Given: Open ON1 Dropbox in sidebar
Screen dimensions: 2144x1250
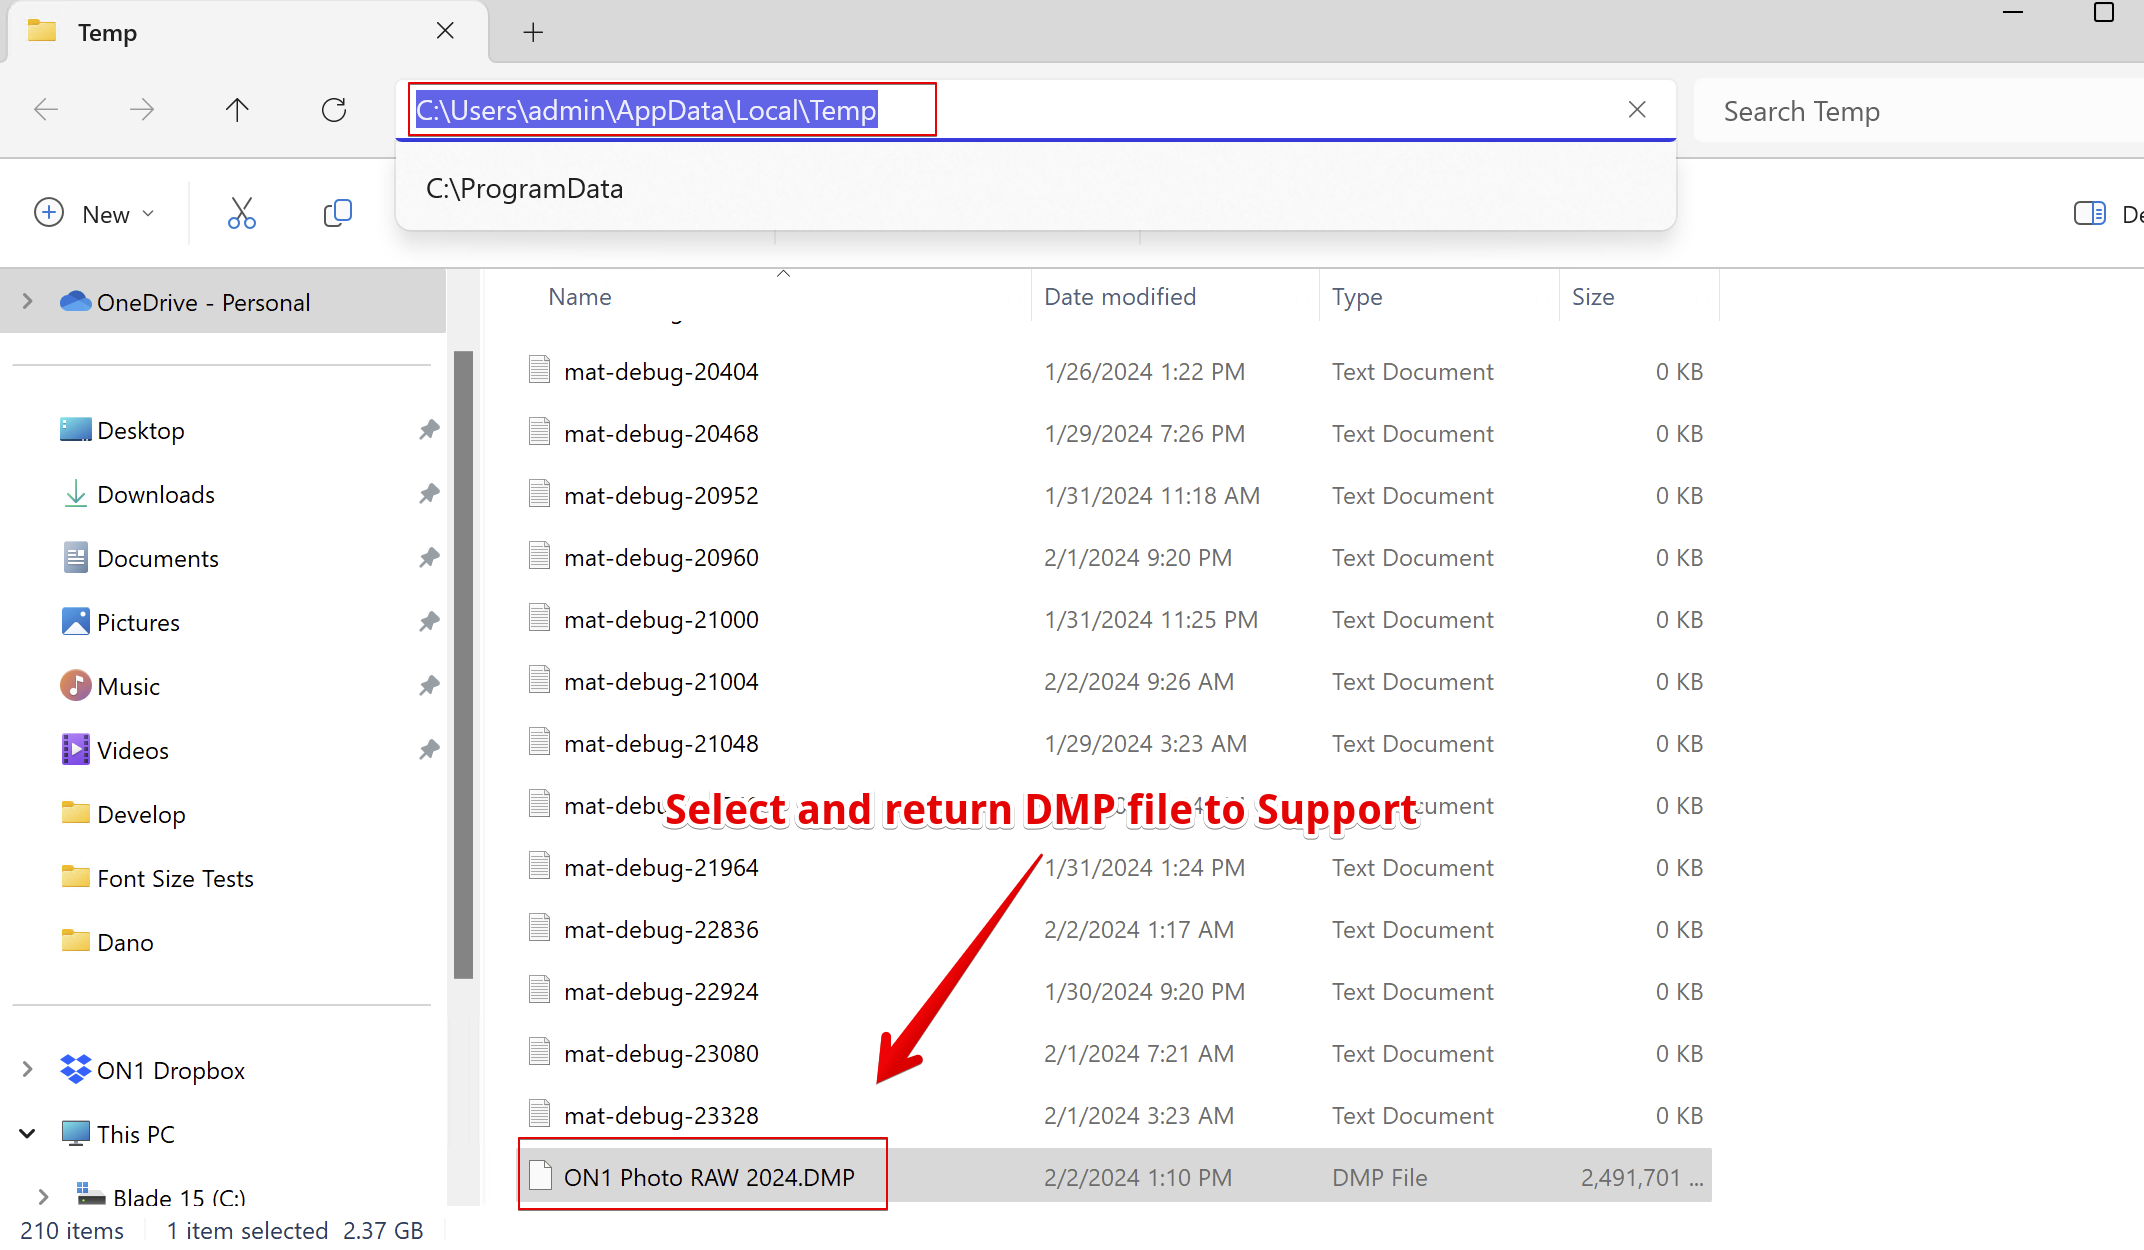Looking at the screenshot, I should 170,1071.
